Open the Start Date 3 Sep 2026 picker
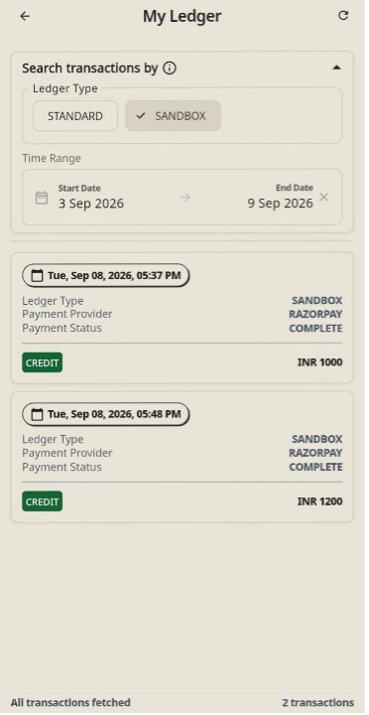This screenshot has width=369, height=715. (91, 197)
